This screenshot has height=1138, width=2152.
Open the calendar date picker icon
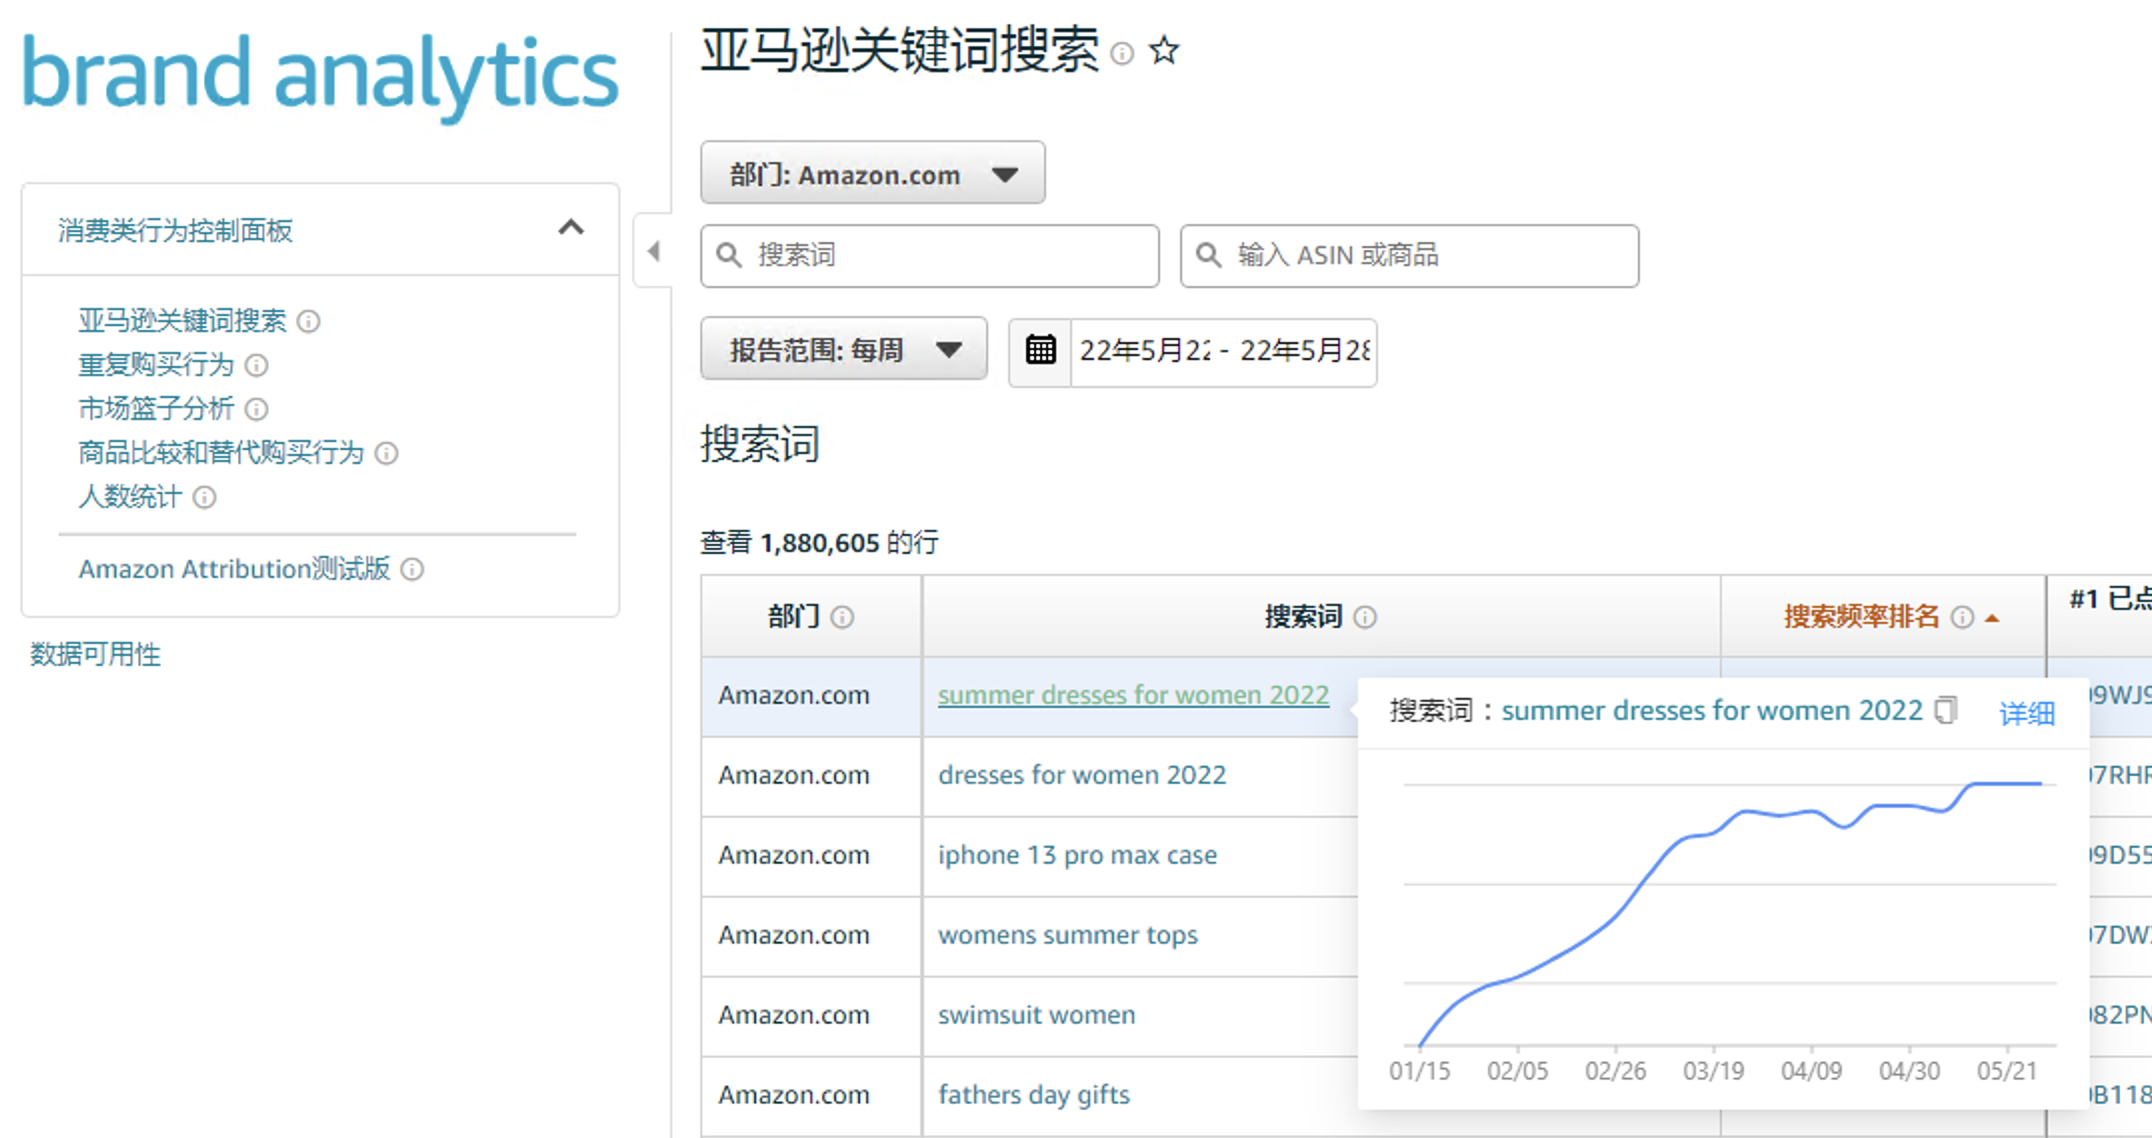click(x=1040, y=351)
